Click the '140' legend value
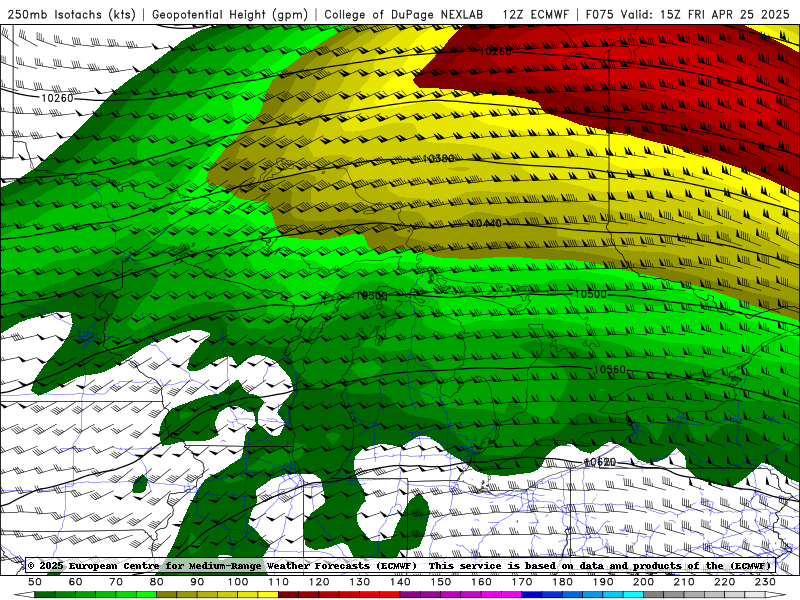 tap(400, 582)
